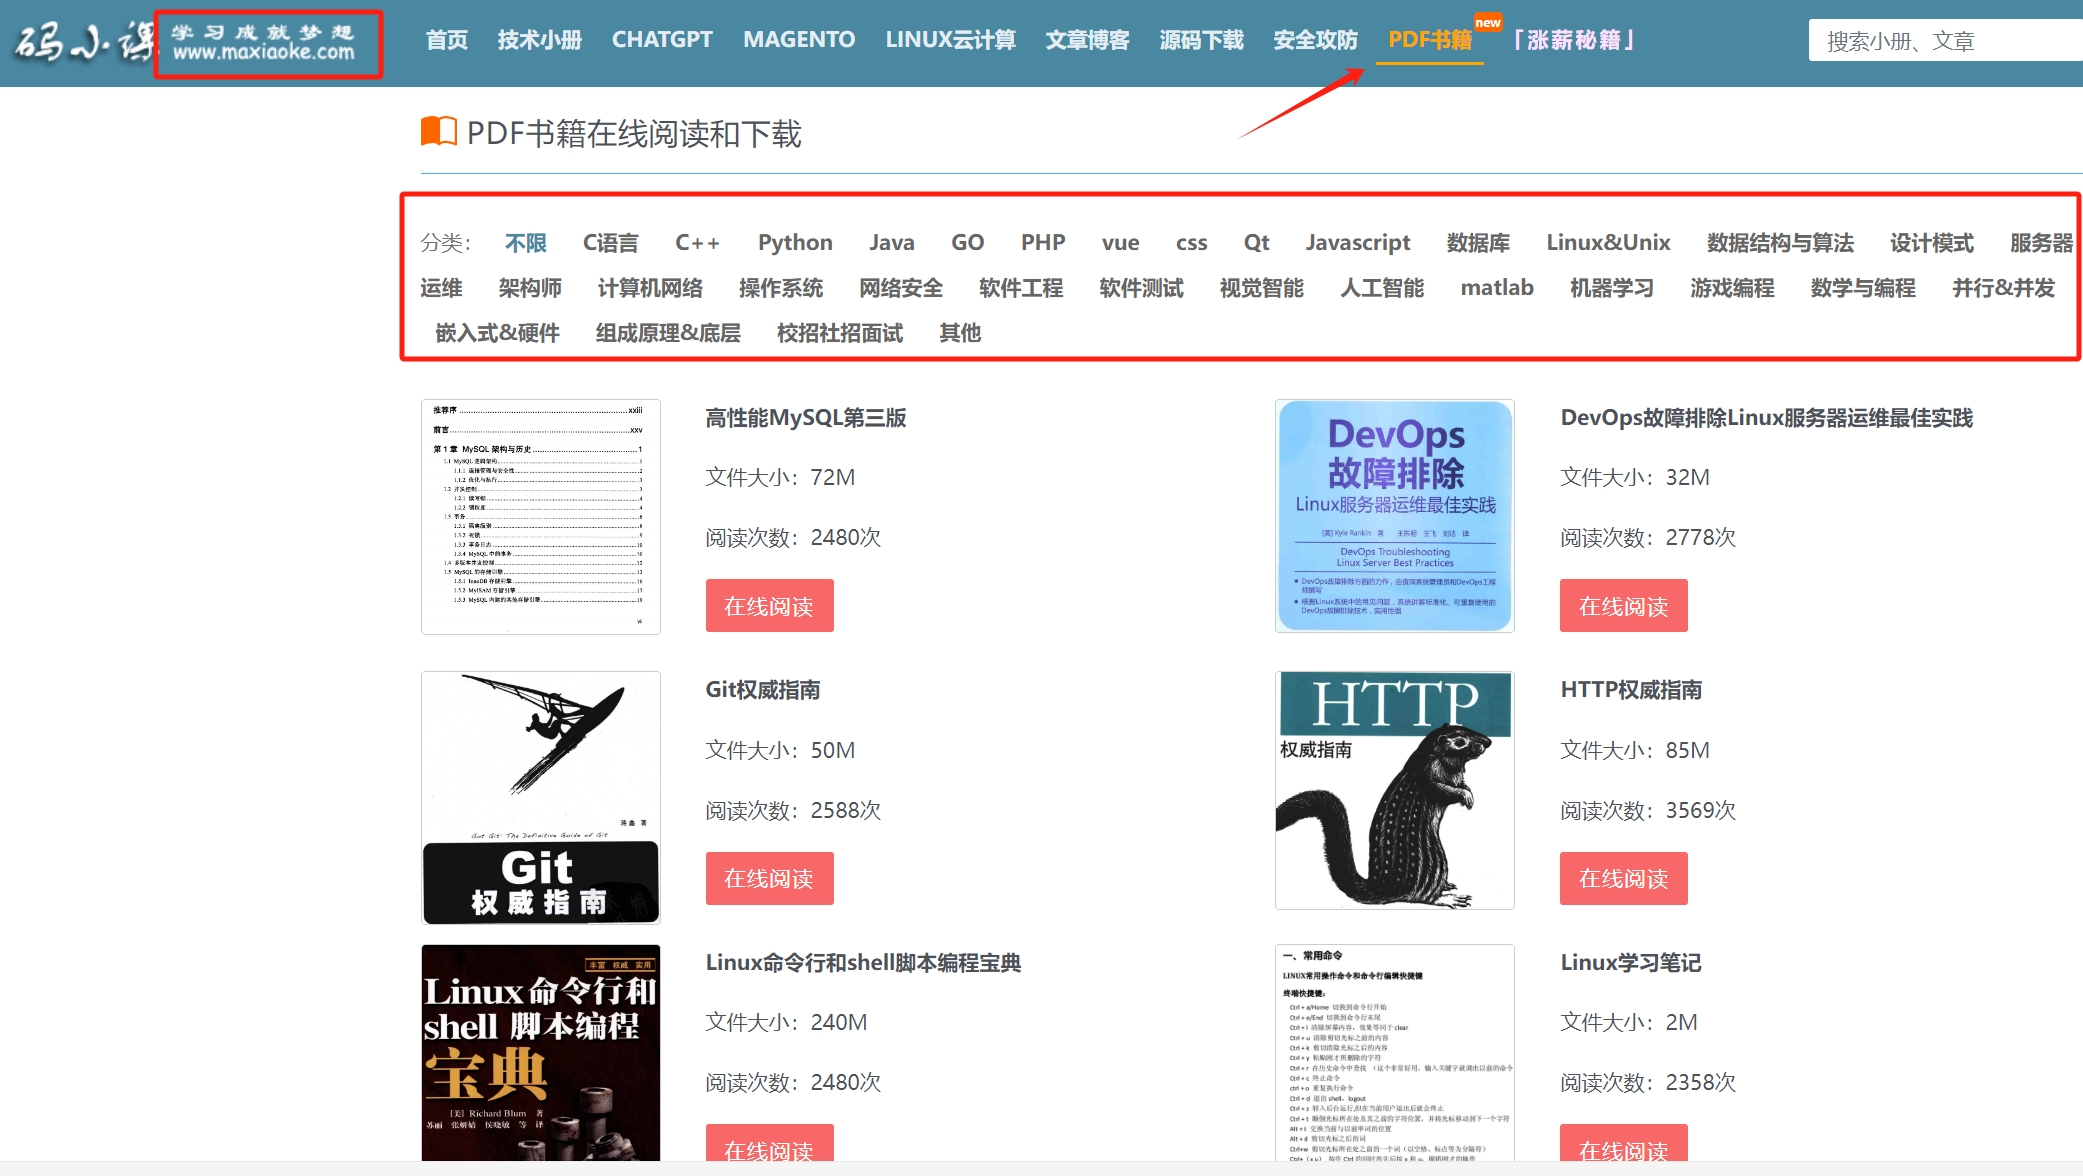Screen dimensions: 2083x1176
Task: Open the PDF书籍 navigation tab
Action: [1429, 40]
